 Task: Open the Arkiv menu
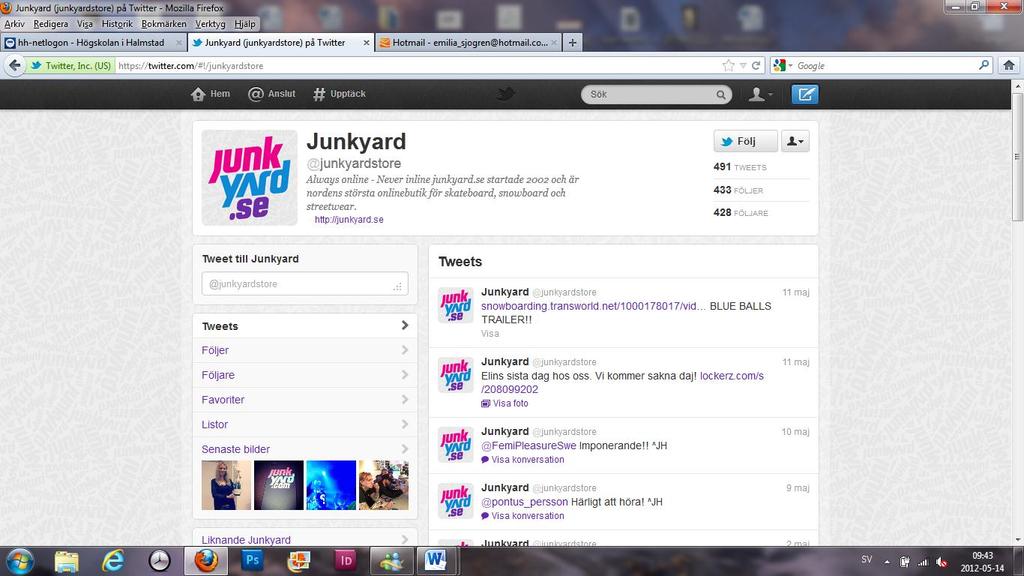pos(14,24)
